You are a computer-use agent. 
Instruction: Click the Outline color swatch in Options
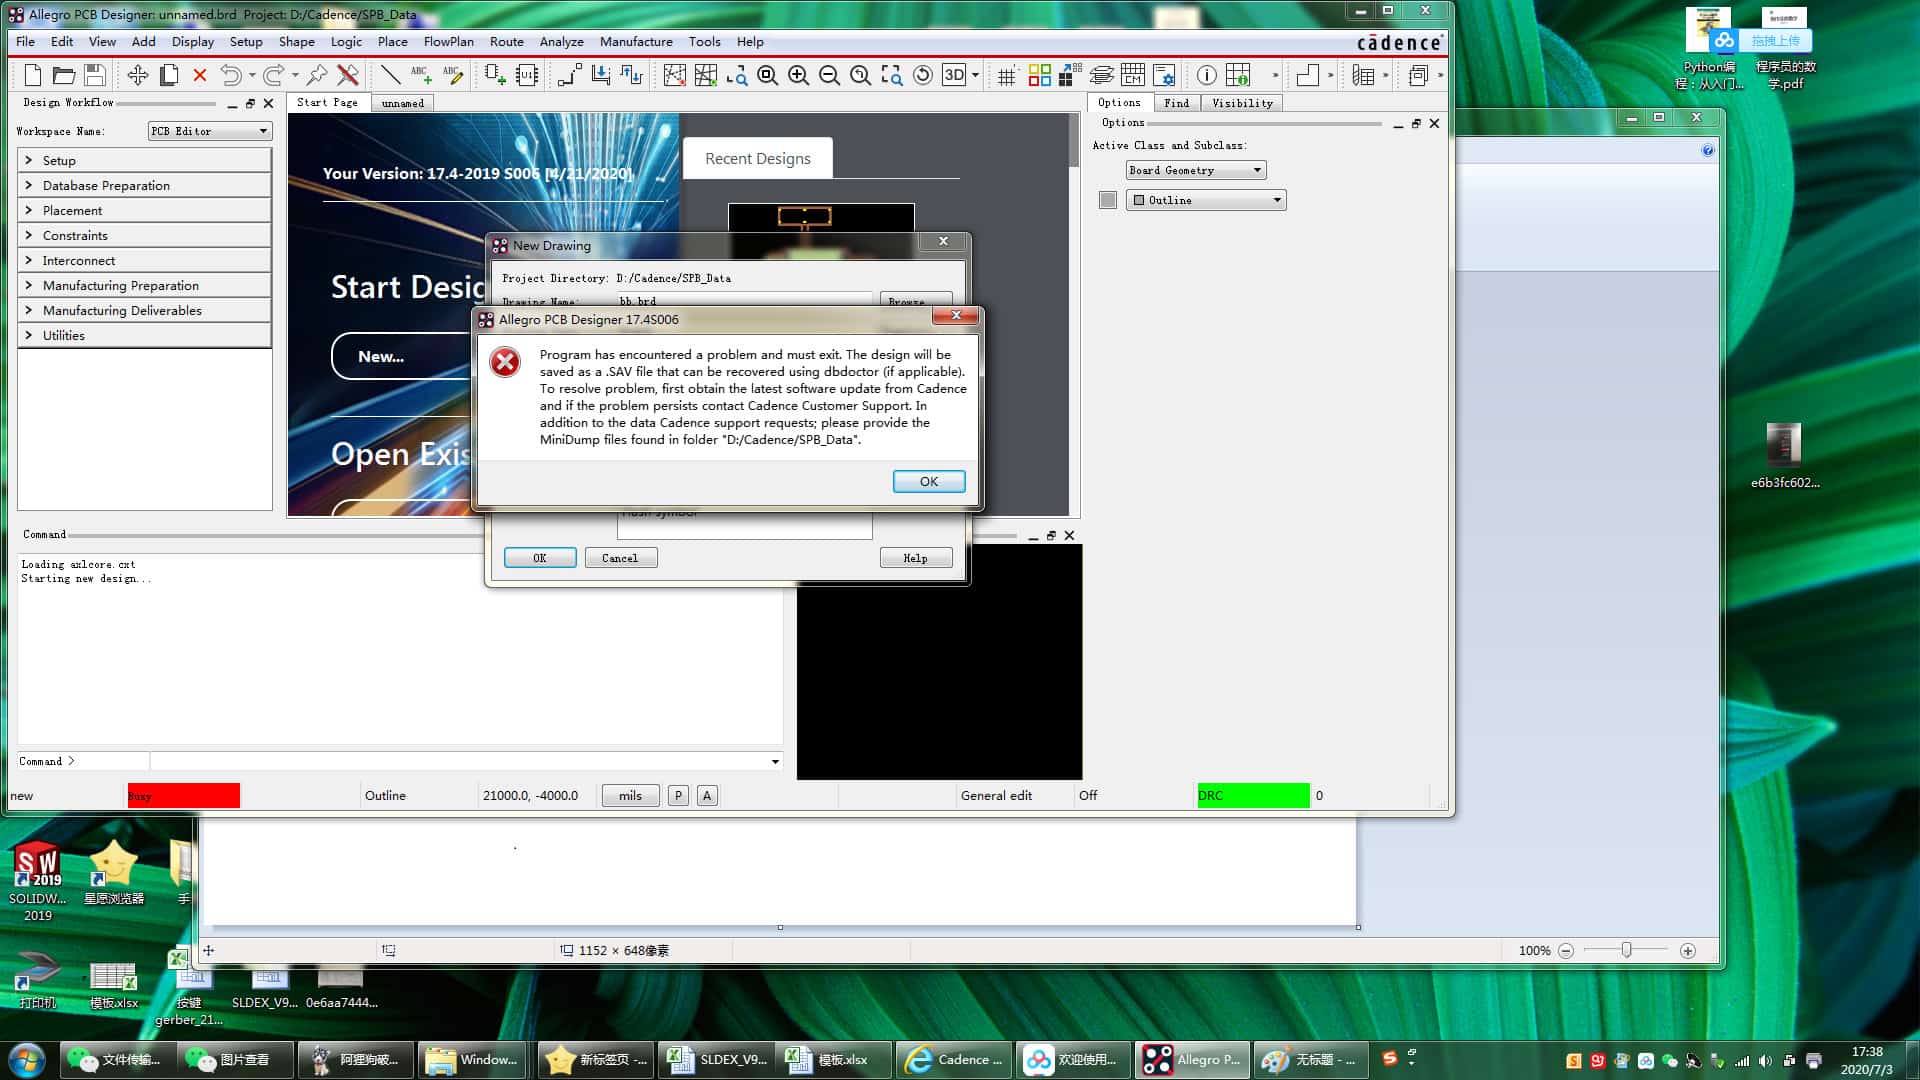[x=1108, y=200]
